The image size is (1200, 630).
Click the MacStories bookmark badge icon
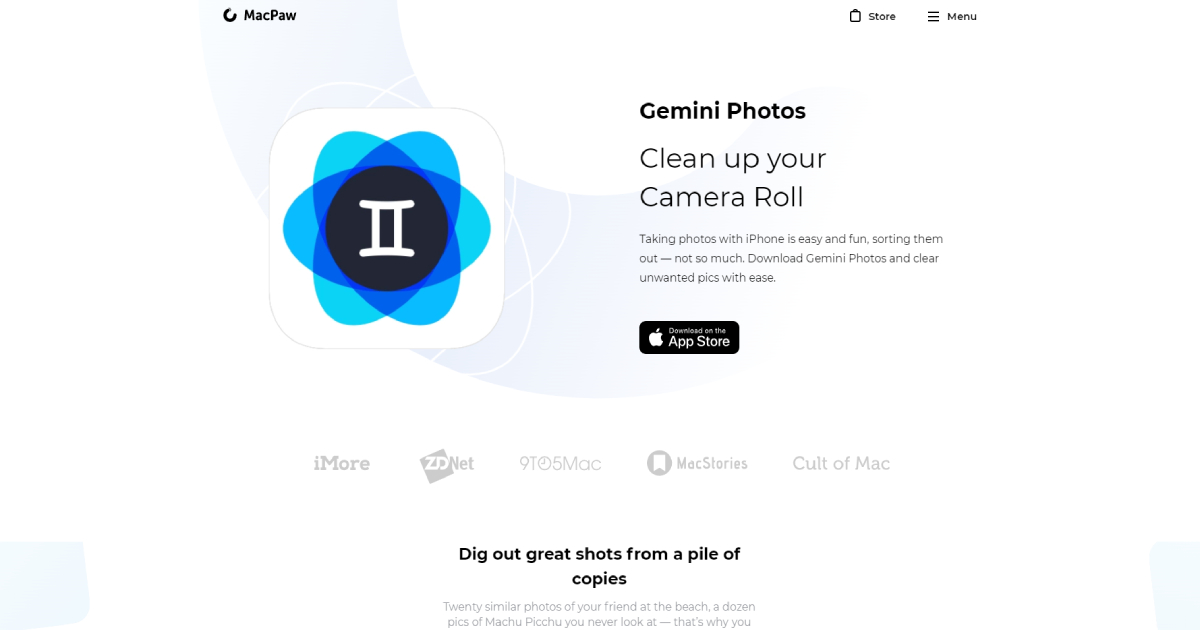coord(659,463)
